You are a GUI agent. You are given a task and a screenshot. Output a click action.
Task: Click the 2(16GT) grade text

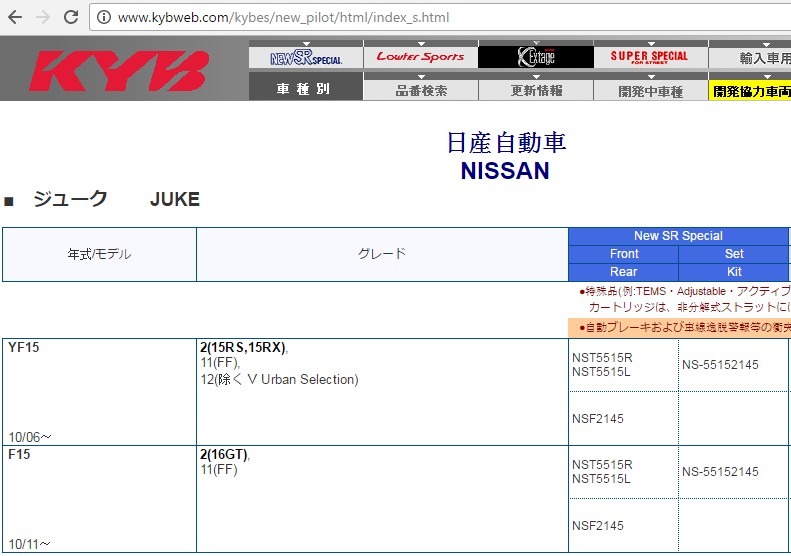(x=224, y=455)
